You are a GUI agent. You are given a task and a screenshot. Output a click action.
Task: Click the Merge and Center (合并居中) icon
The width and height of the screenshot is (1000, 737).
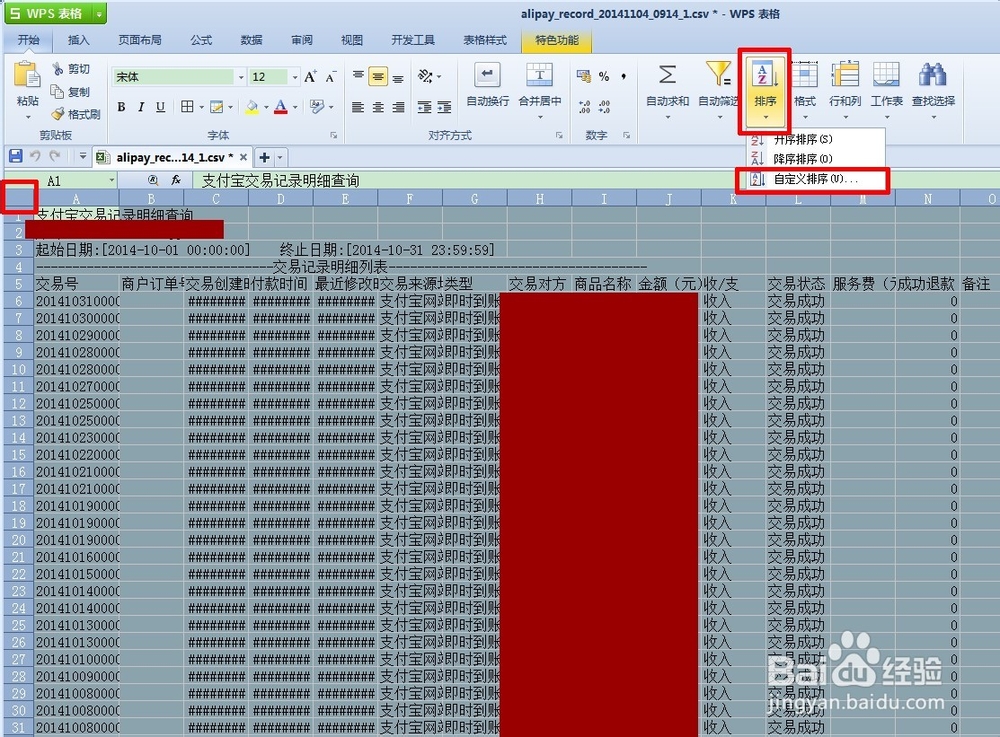(x=540, y=75)
